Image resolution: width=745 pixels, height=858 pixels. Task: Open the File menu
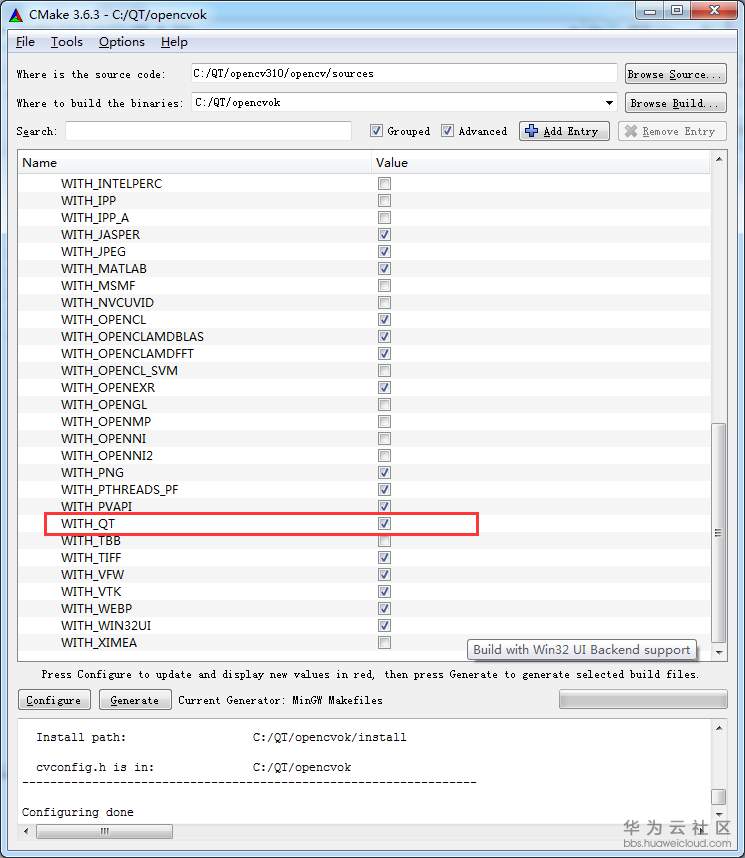tap(25, 42)
